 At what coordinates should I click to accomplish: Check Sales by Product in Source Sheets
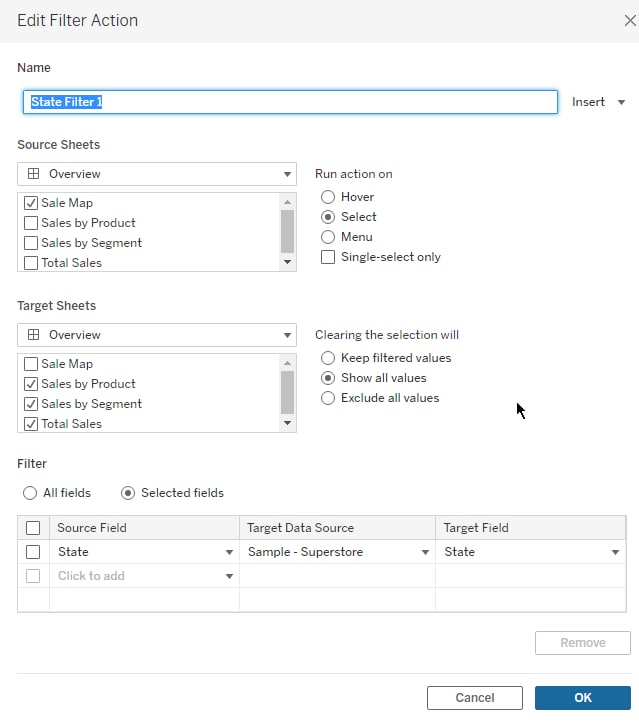(31, 223)
